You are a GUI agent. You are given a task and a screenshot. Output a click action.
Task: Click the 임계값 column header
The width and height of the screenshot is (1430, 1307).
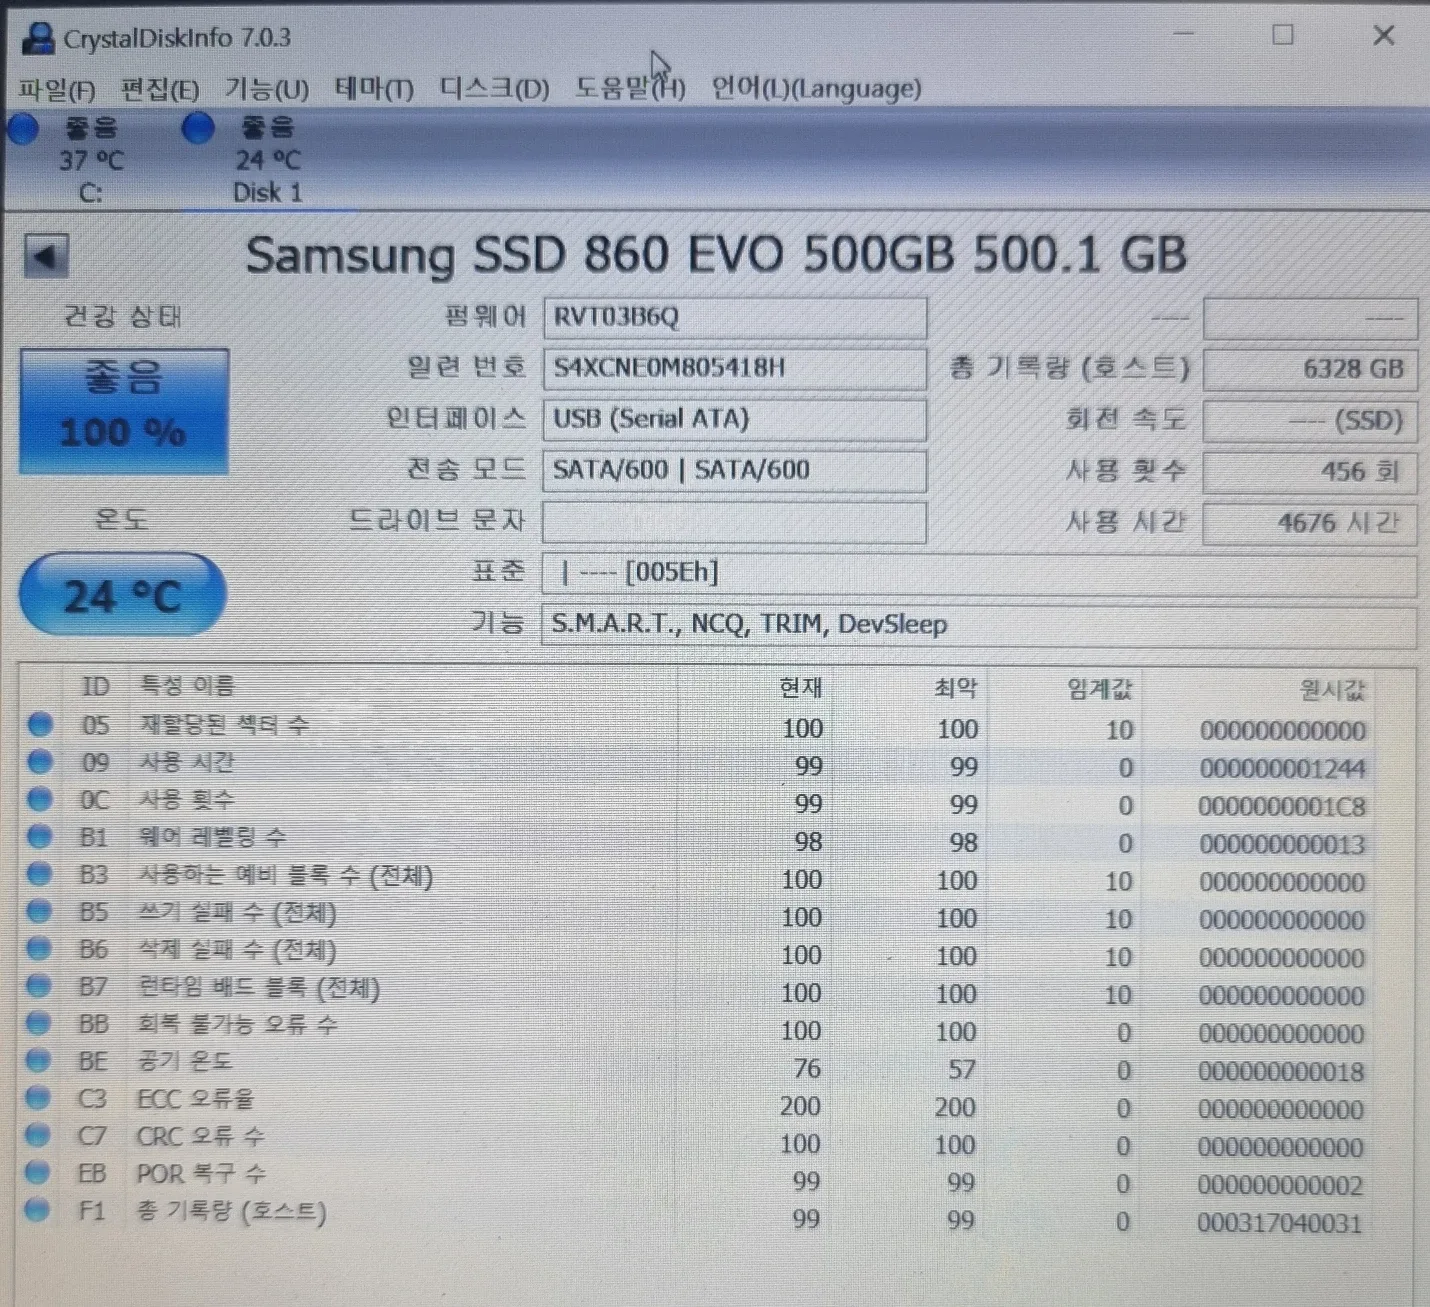1099,689
